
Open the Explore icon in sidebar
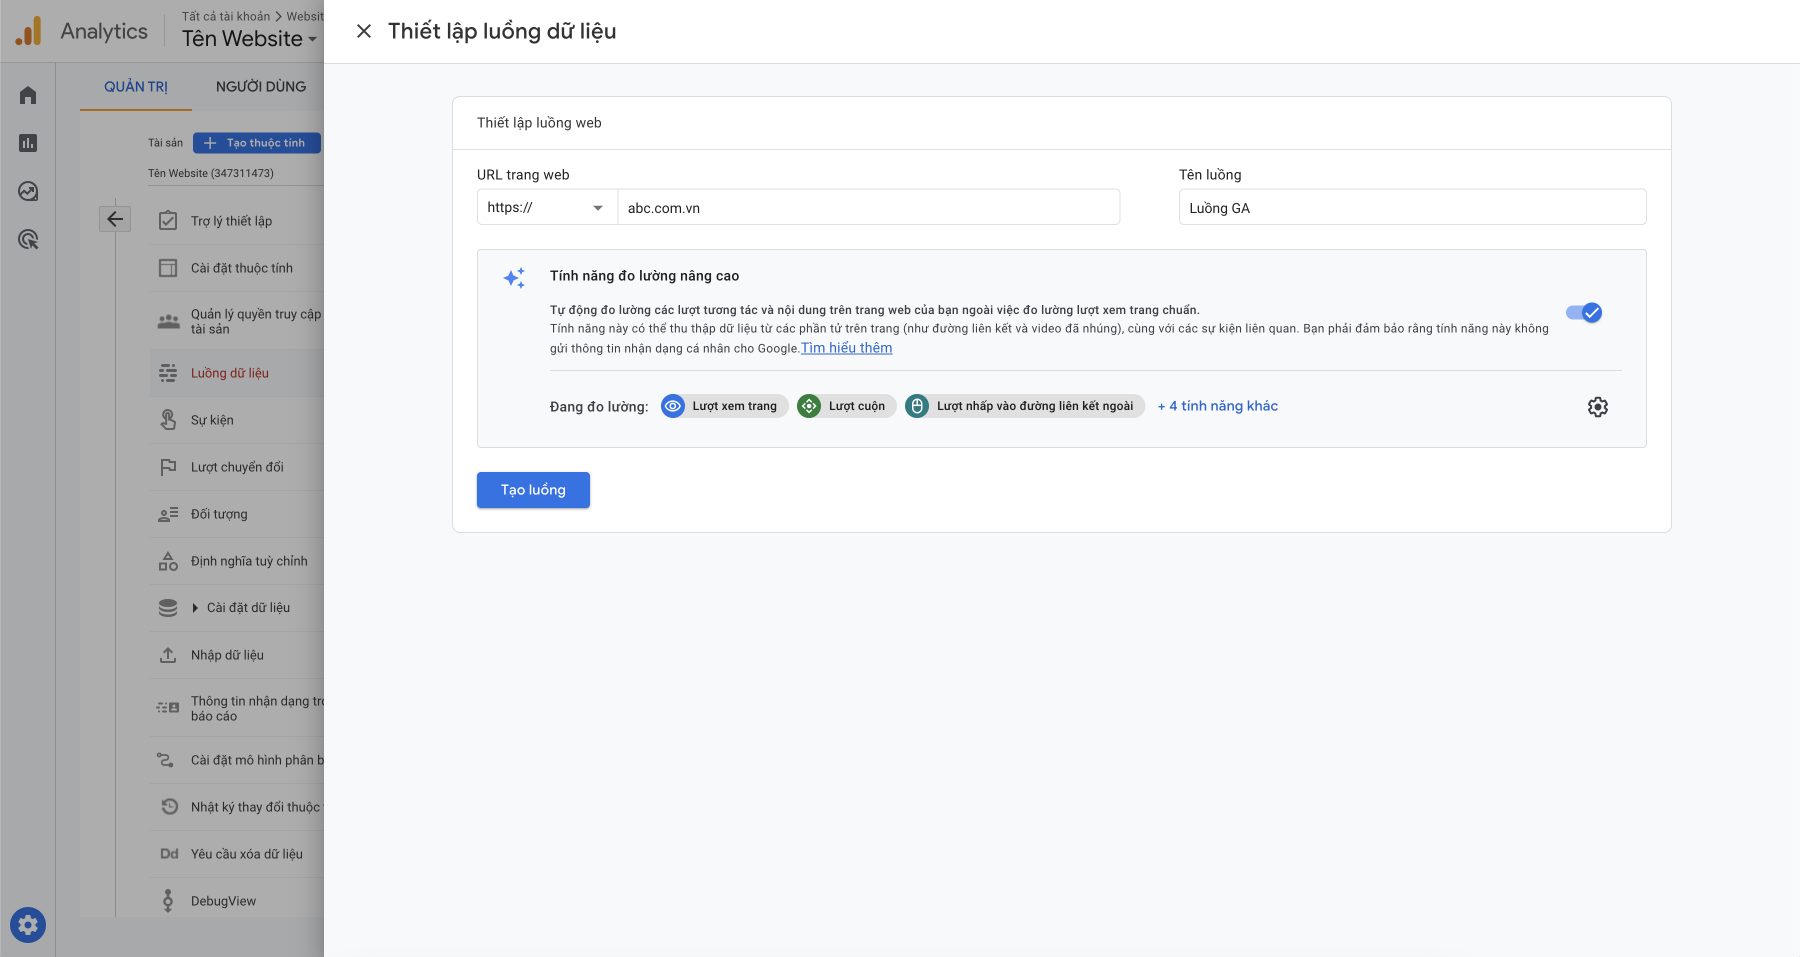tap(28, 191)
